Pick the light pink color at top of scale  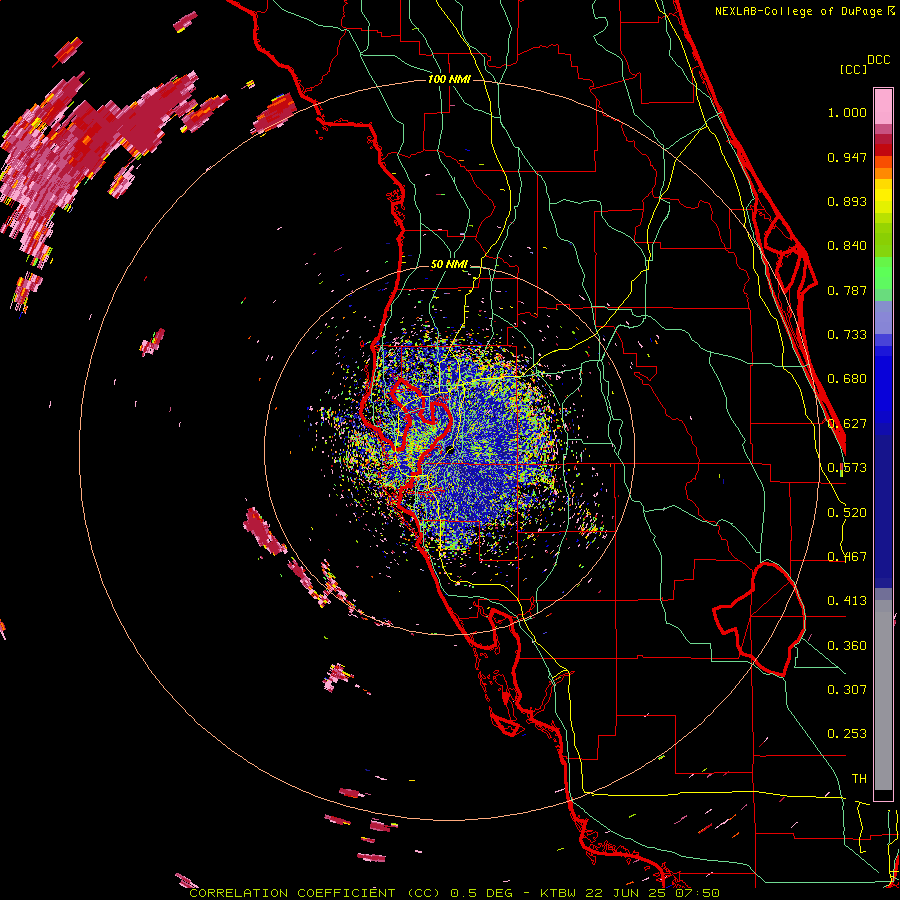[883, 107]
